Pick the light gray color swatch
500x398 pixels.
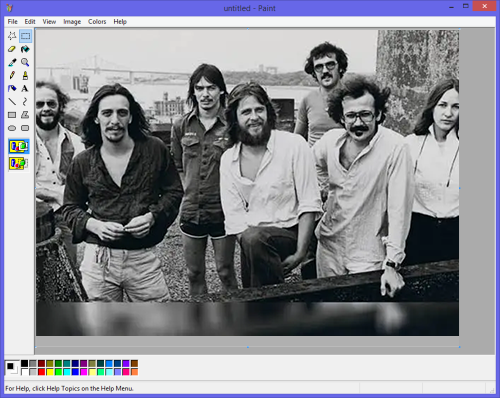[x=33, y=372]
